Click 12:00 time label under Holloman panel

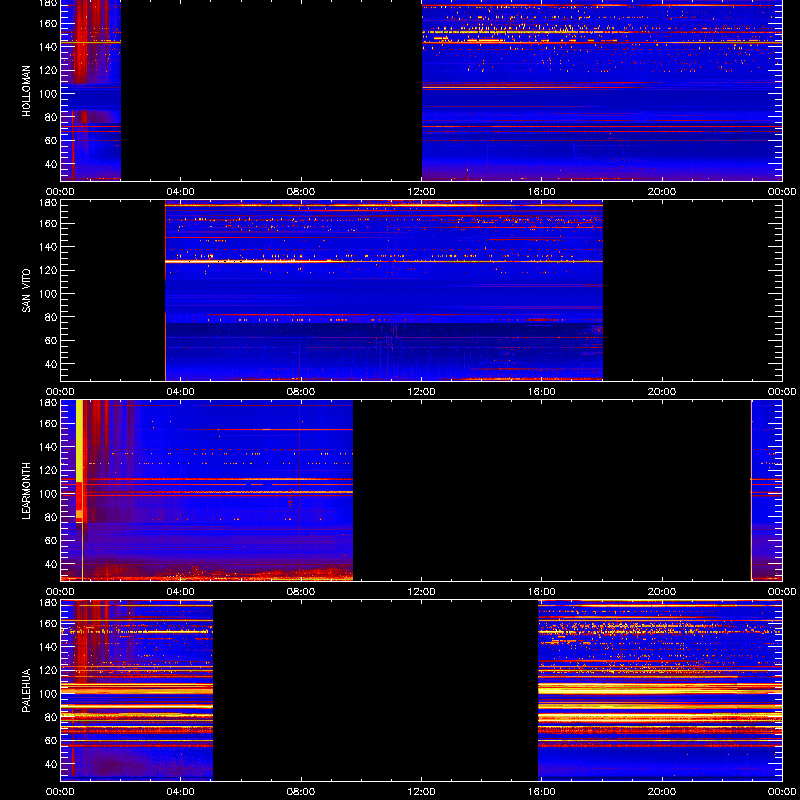coord(421,192)
